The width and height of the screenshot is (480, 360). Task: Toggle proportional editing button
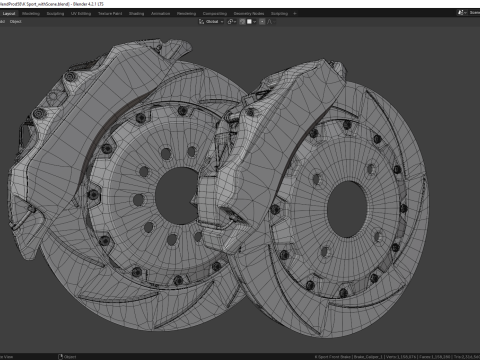click(262, 22)
